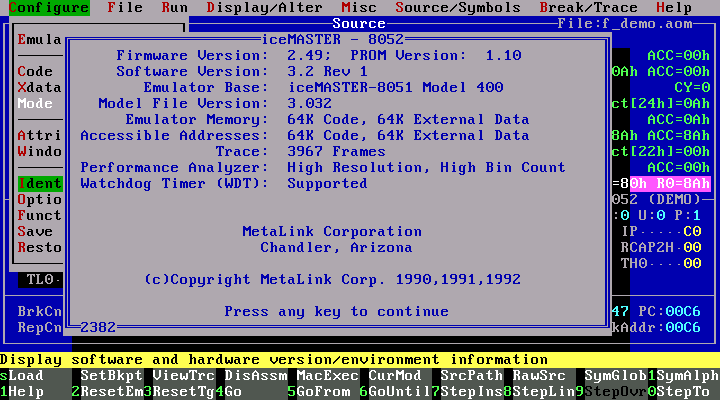The height and width of the screenshot is (400, 720).
Task: Click the RawSrc function key label
Action: 539,376
